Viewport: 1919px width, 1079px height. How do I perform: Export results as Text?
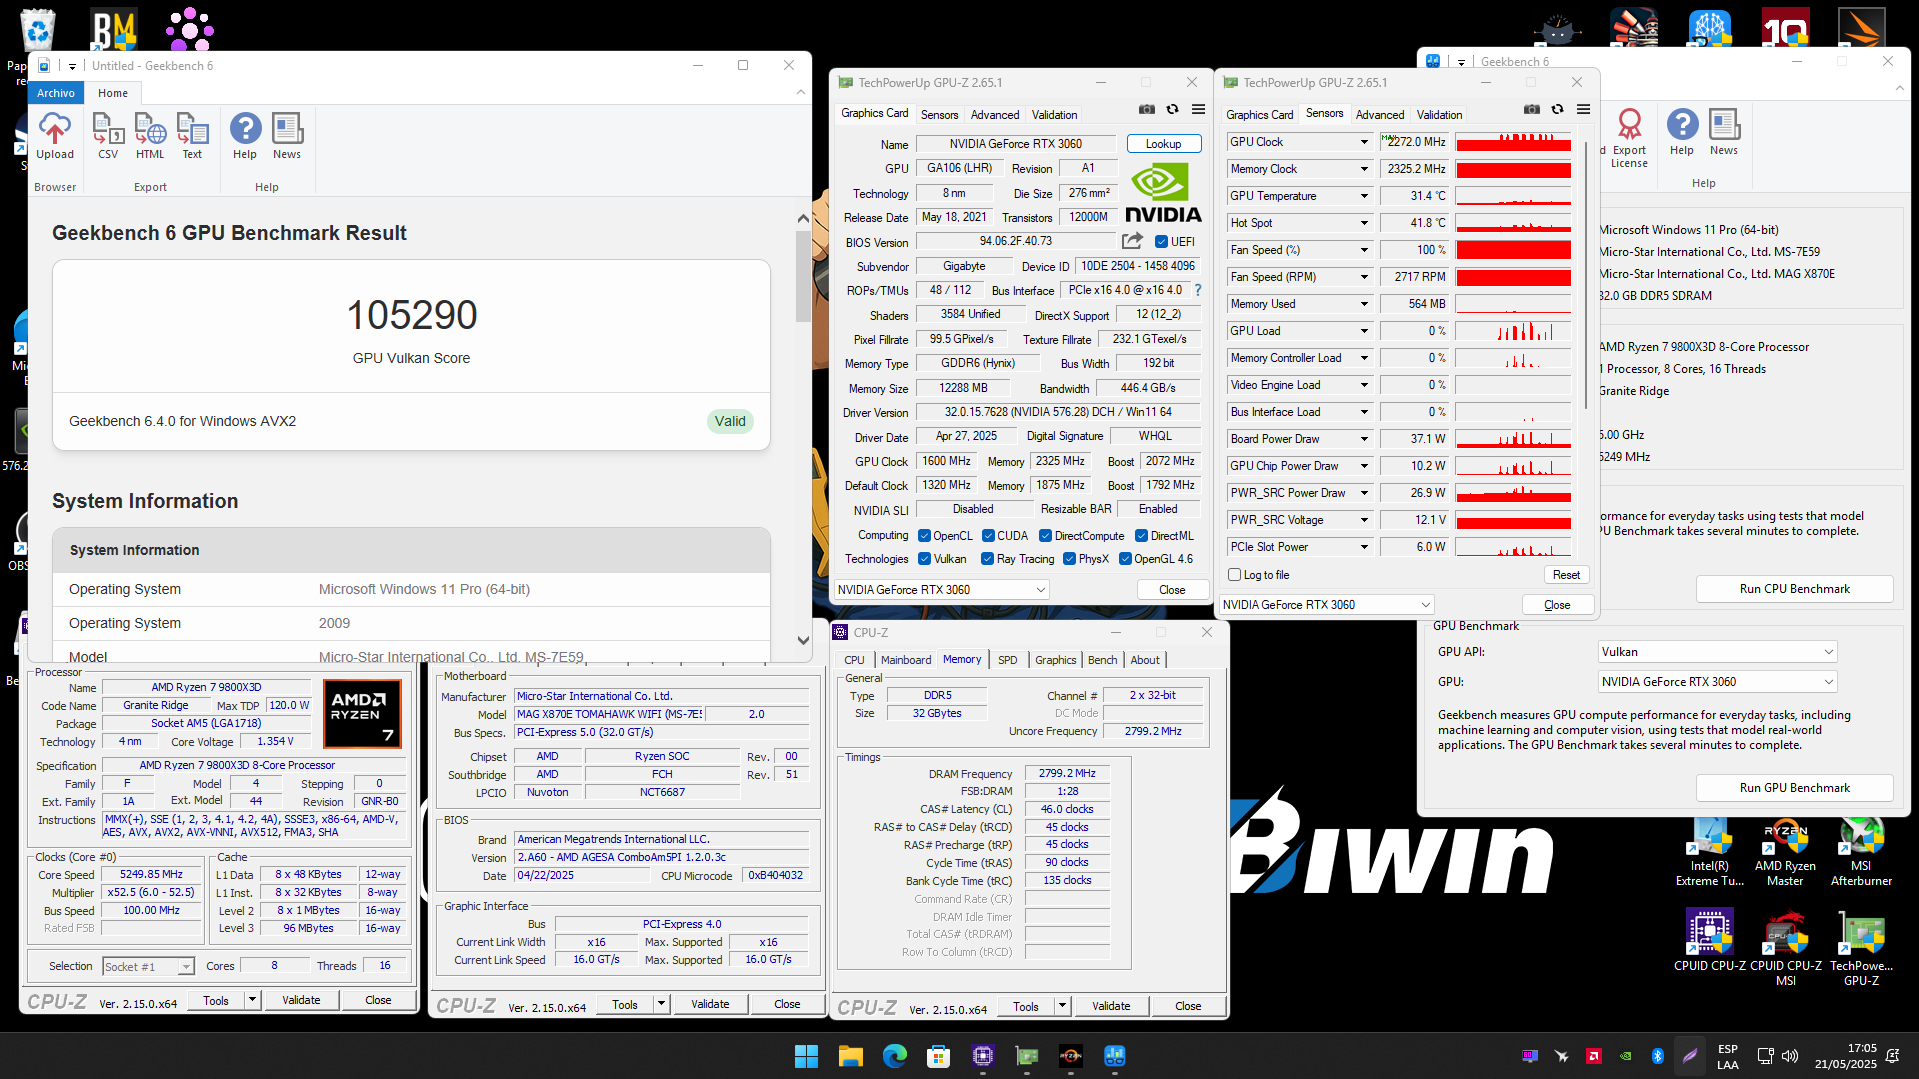[192, 136]
